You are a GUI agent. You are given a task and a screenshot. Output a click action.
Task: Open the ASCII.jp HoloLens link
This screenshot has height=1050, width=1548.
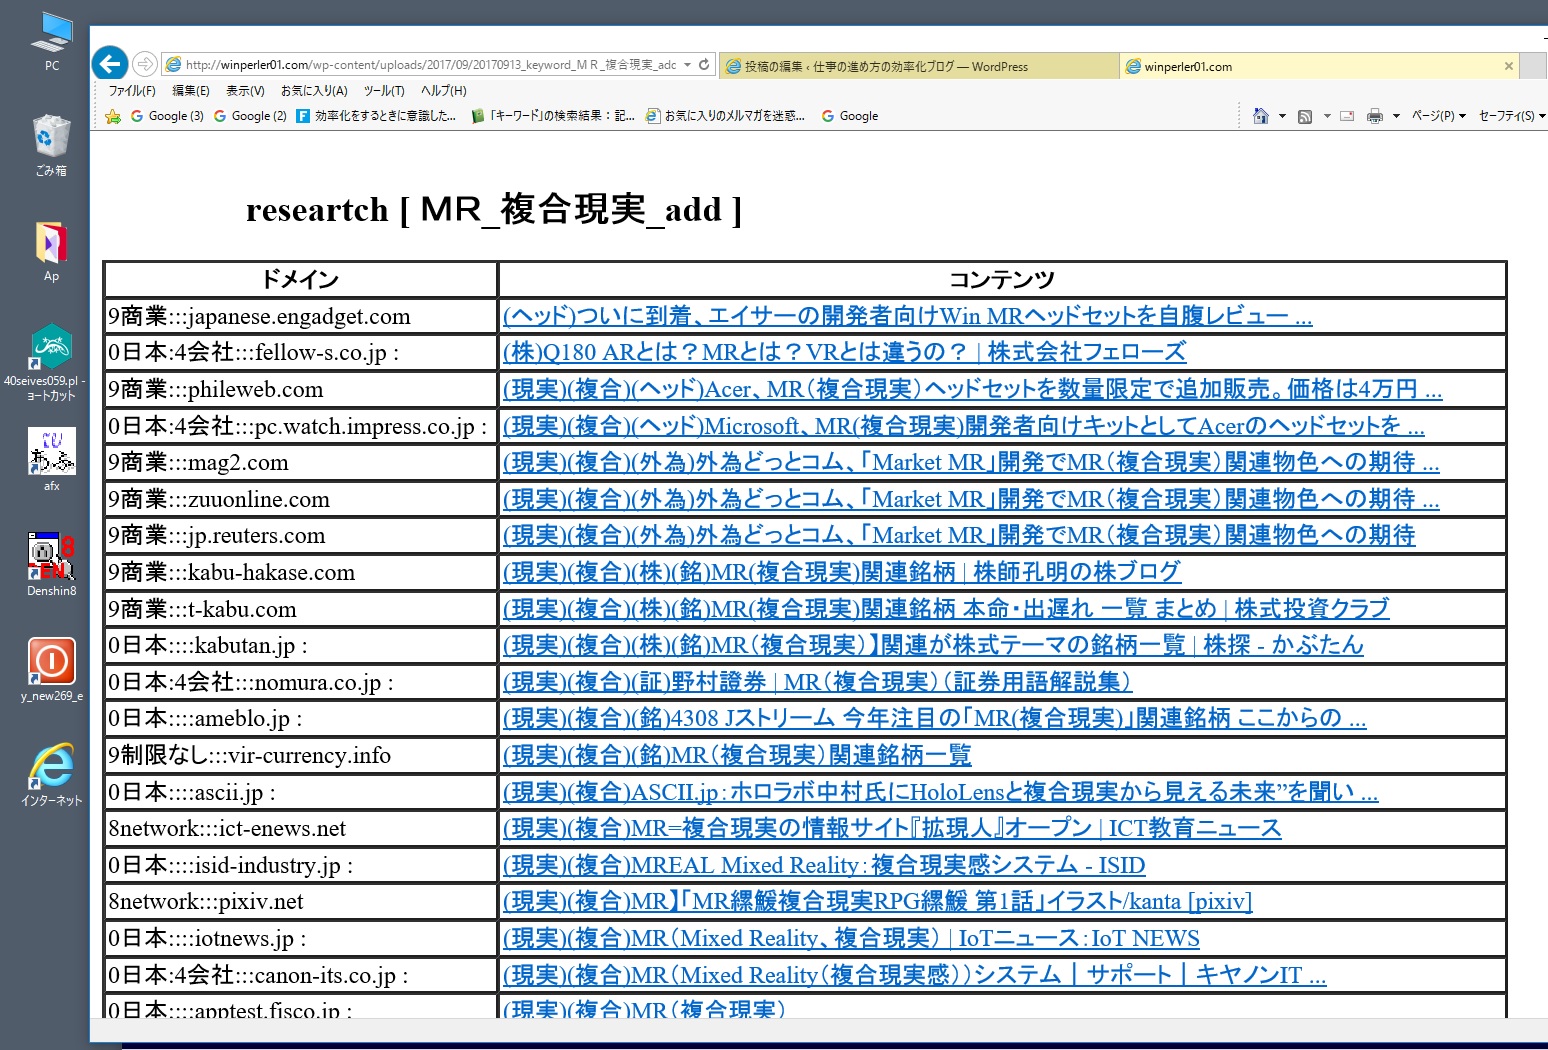click(x=940, y=792)
